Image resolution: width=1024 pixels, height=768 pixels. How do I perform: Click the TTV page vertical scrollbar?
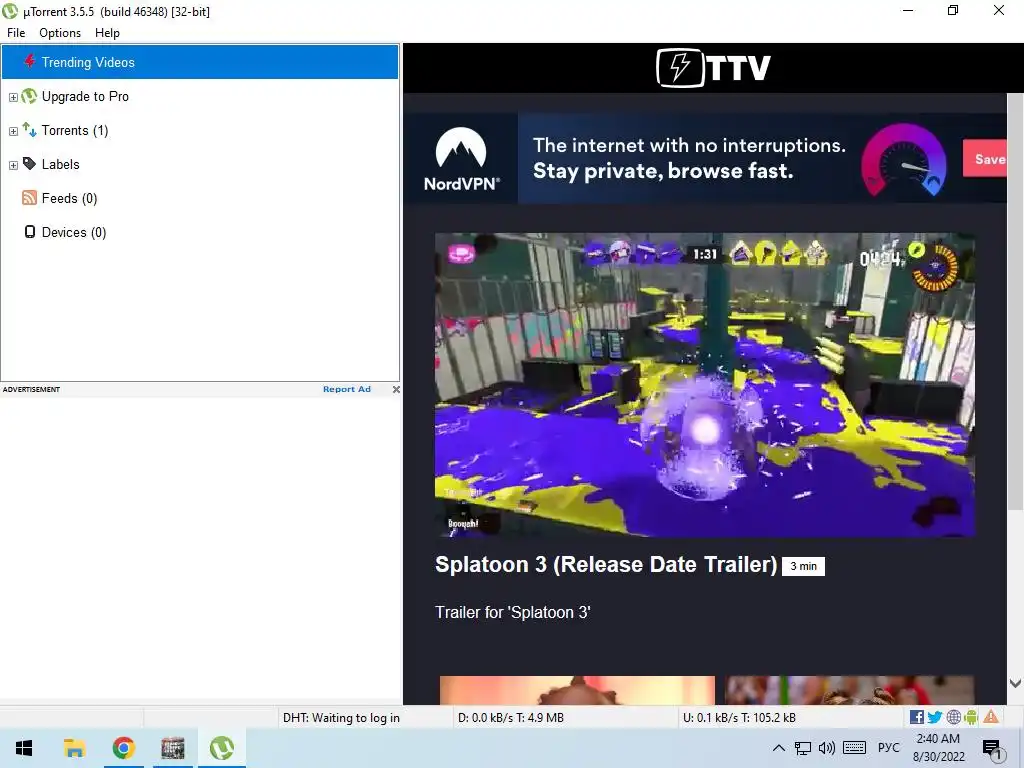point(1015,300)
